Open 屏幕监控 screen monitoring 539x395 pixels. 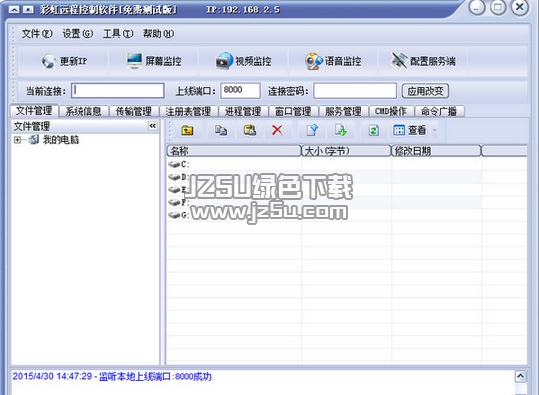point(154,61)
